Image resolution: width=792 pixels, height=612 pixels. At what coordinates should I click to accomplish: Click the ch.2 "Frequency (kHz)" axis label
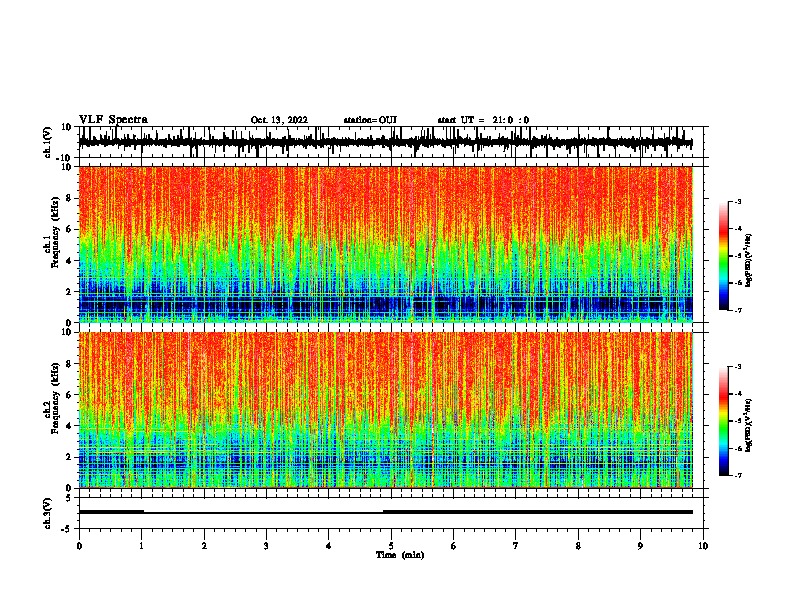pos(55,398)
